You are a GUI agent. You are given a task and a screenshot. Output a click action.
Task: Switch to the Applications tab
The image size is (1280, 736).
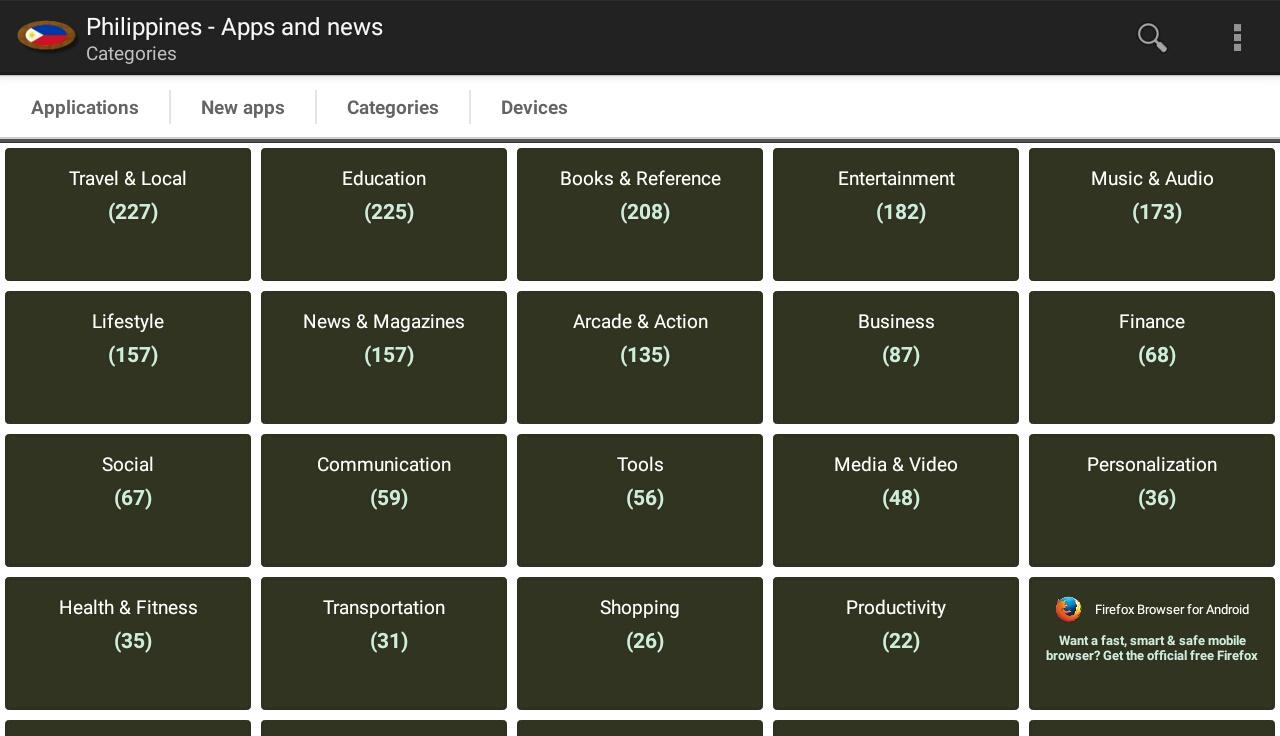pyautogui.click(x=85, y=107)
